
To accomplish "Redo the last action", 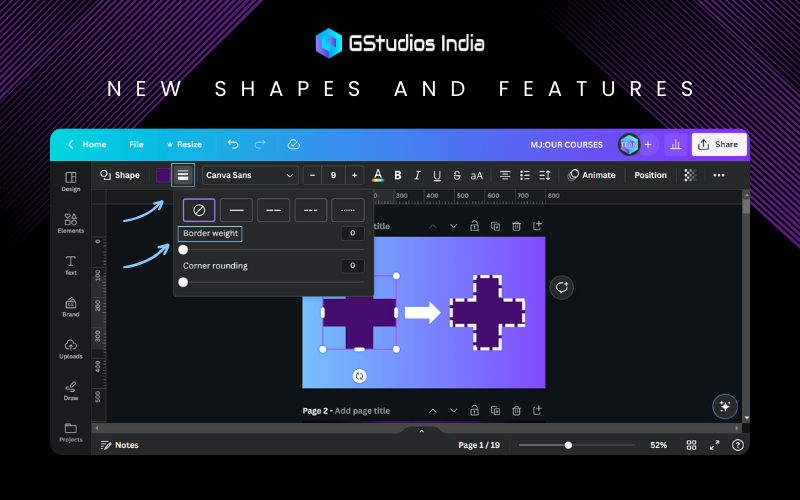I will (x=260, y=144).
